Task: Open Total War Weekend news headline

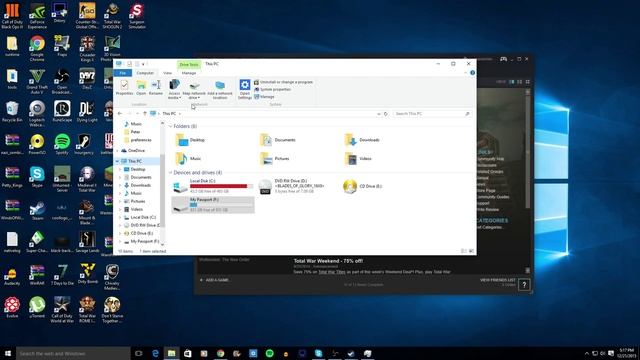Action: click(328, 261)
